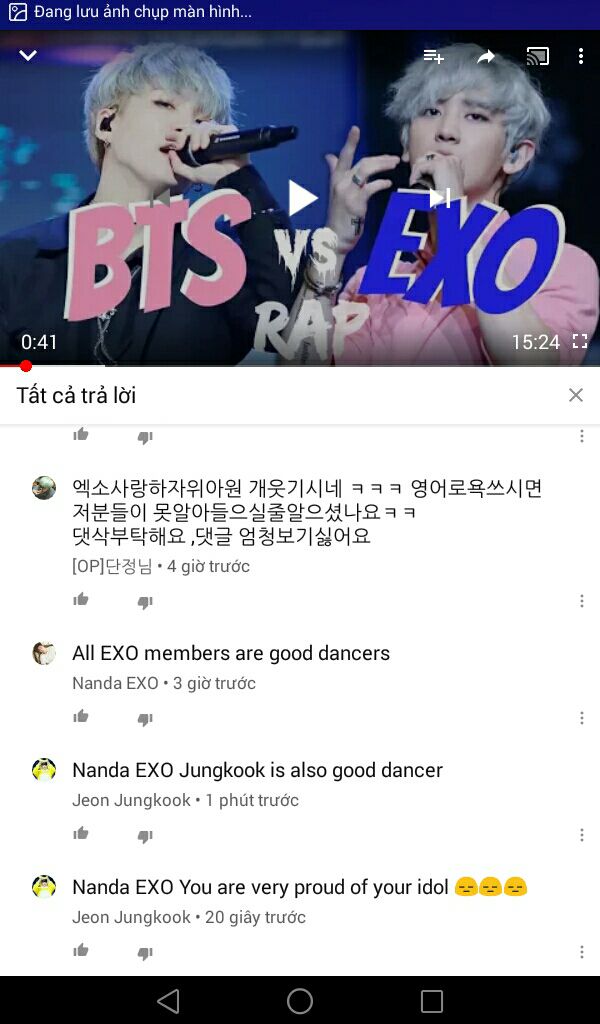Minimize the video with the down chevron
Screen dimensions: 600x1024
tap(27, 56)
